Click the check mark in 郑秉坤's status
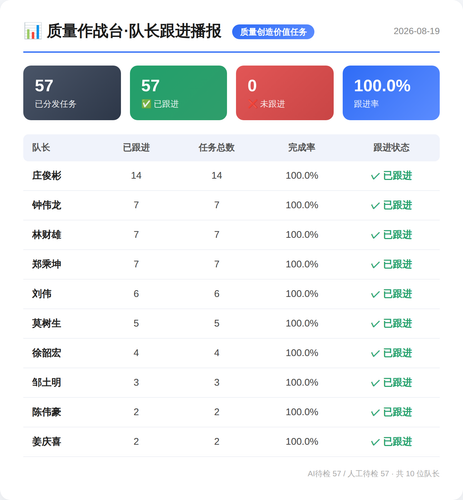Viewport: 463px width, 500px height. point(375,265)
